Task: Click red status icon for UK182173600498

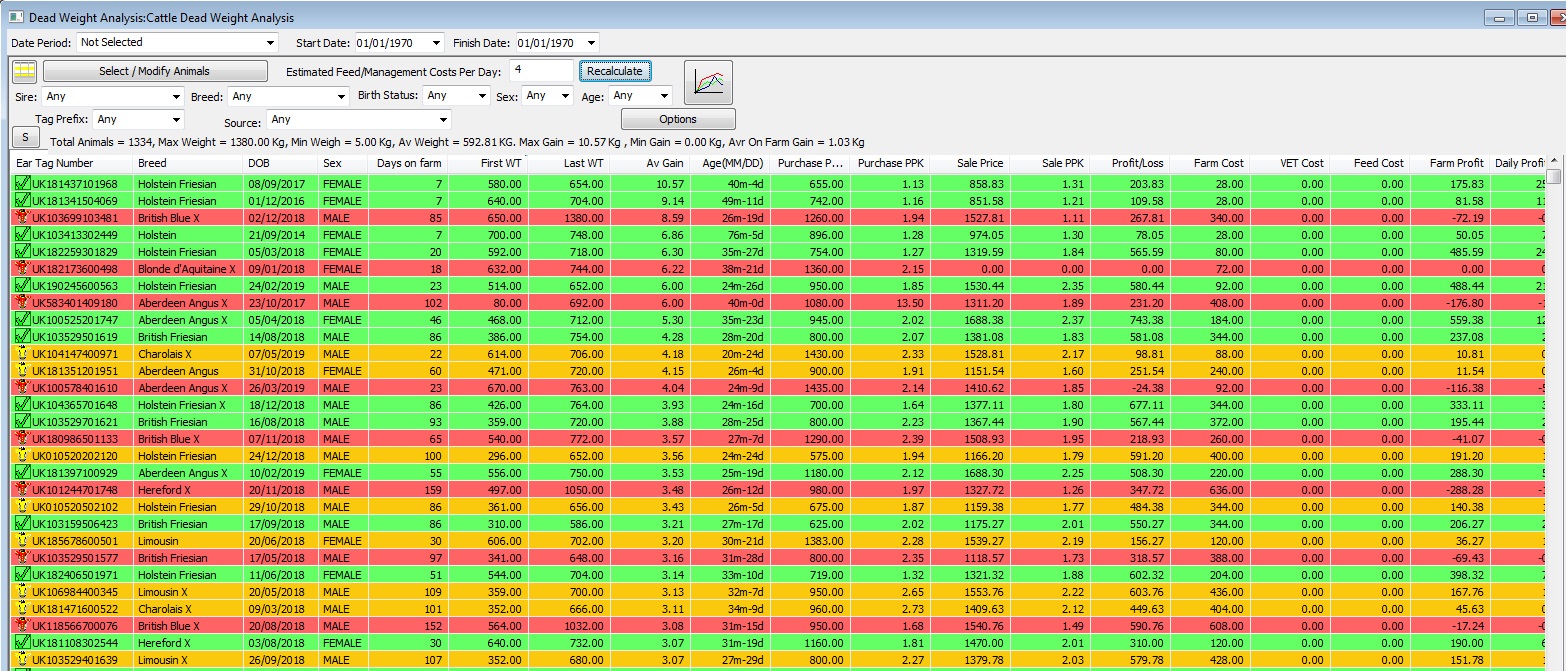Action: tap(22, 269)
